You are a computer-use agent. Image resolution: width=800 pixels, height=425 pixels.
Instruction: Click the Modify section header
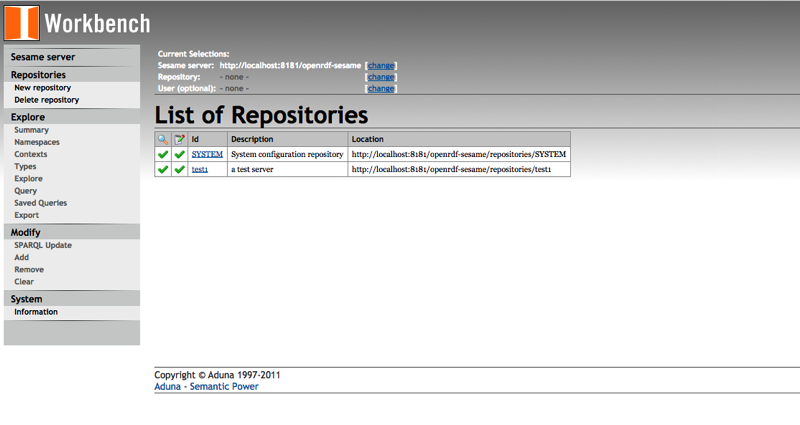(26, 233)
